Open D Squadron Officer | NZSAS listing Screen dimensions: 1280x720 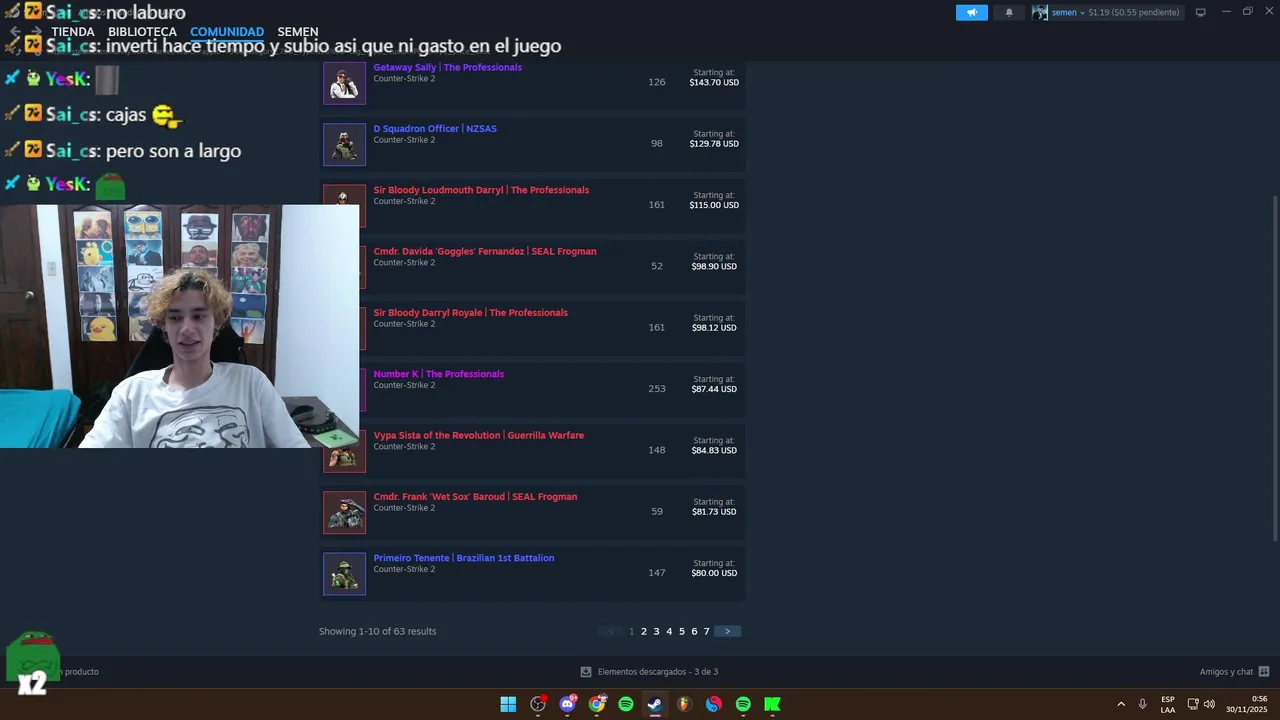pyautogui.click(x=435, y=129)
